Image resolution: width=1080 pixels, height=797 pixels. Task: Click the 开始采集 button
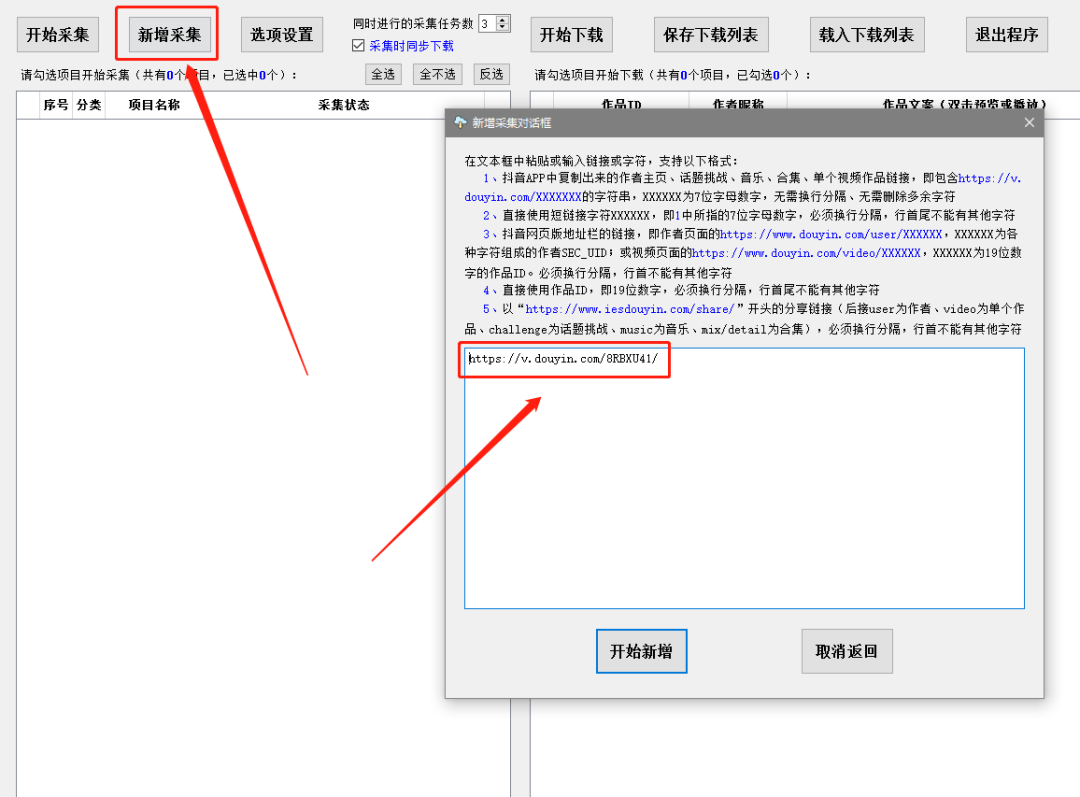click(58, 35)
